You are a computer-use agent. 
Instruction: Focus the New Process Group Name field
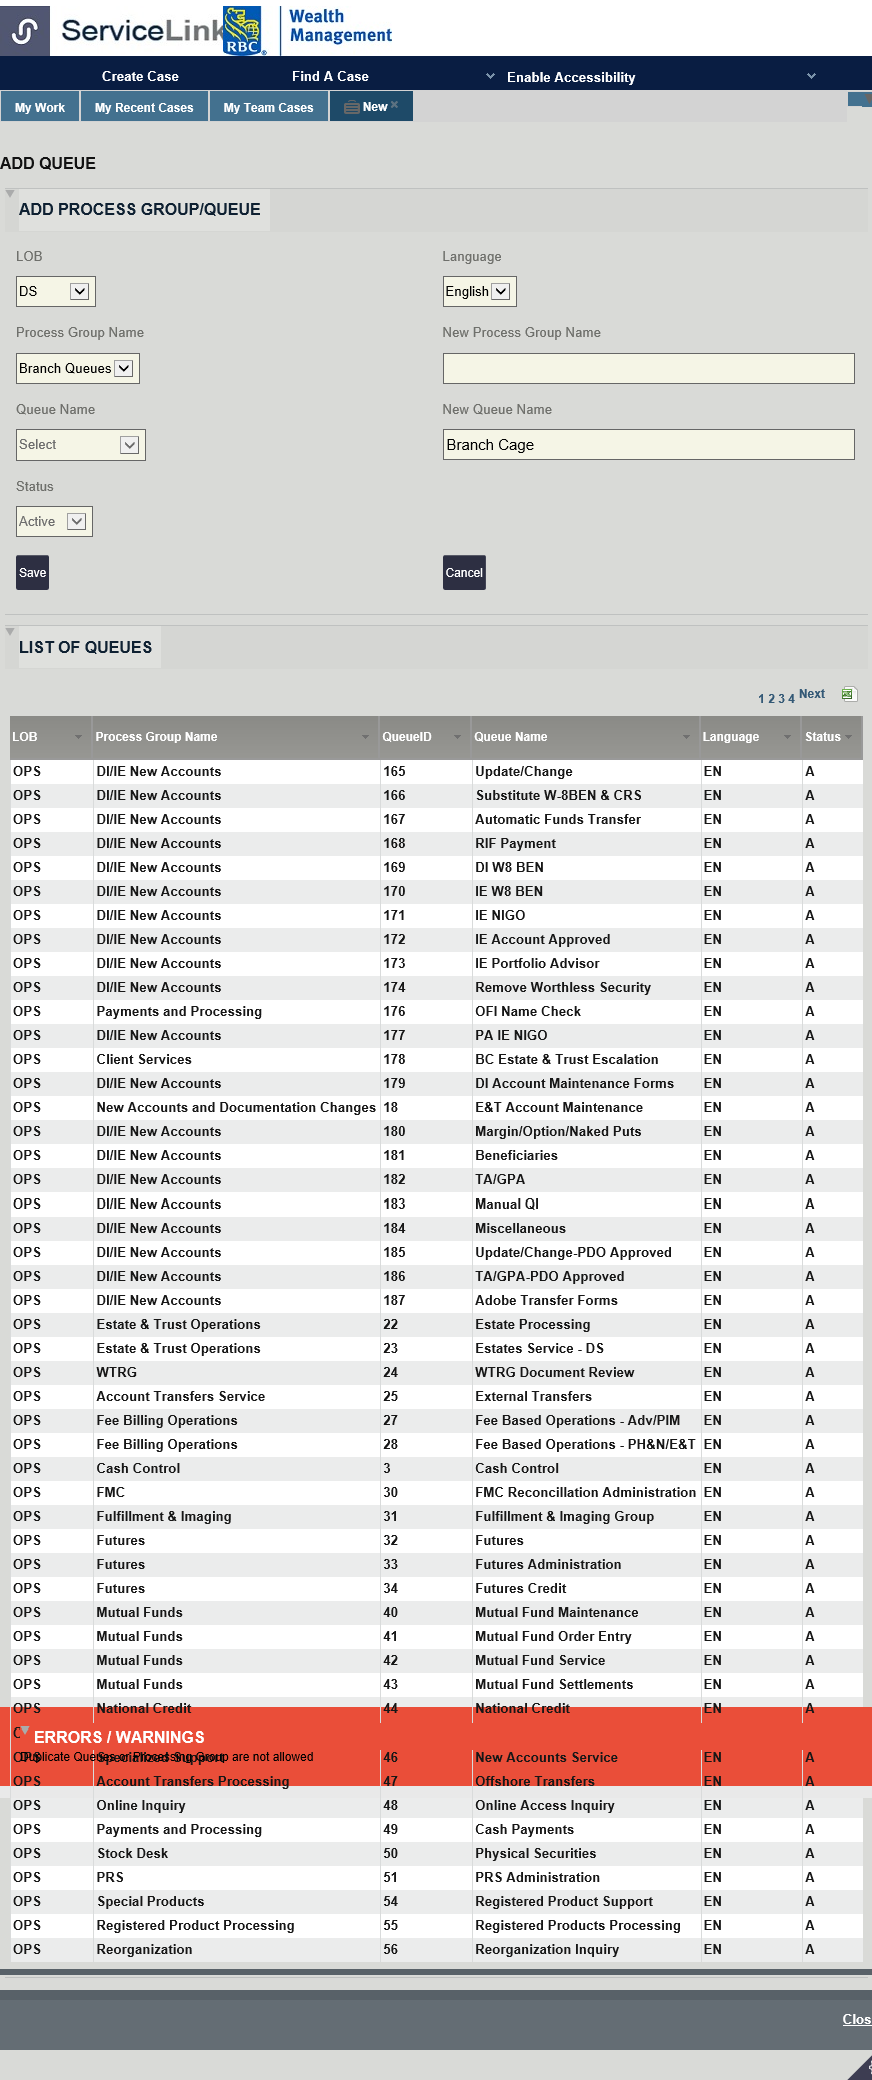tap(648, 368)
